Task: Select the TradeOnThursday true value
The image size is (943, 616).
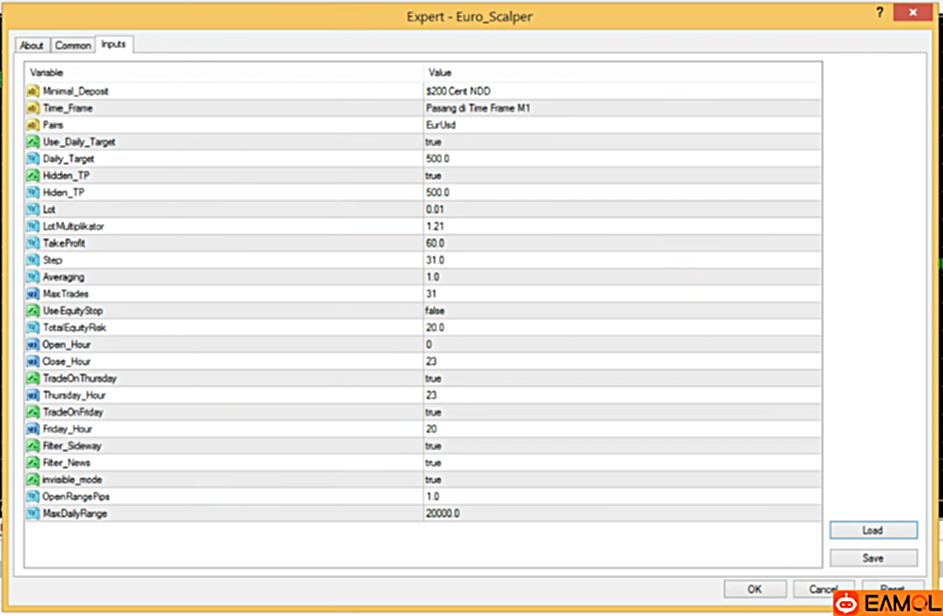Action: (x=434, y=378)
